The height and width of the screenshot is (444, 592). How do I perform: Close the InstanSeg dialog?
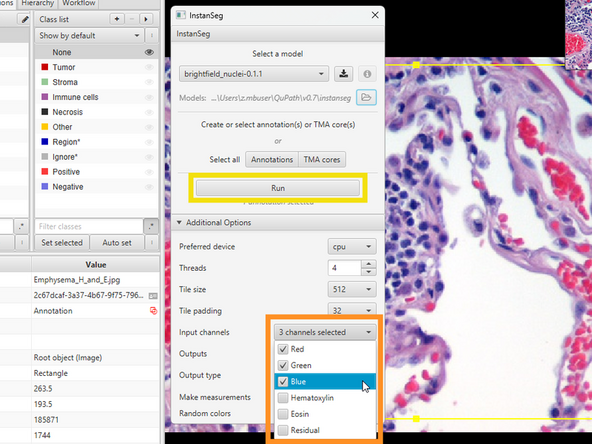375,15
